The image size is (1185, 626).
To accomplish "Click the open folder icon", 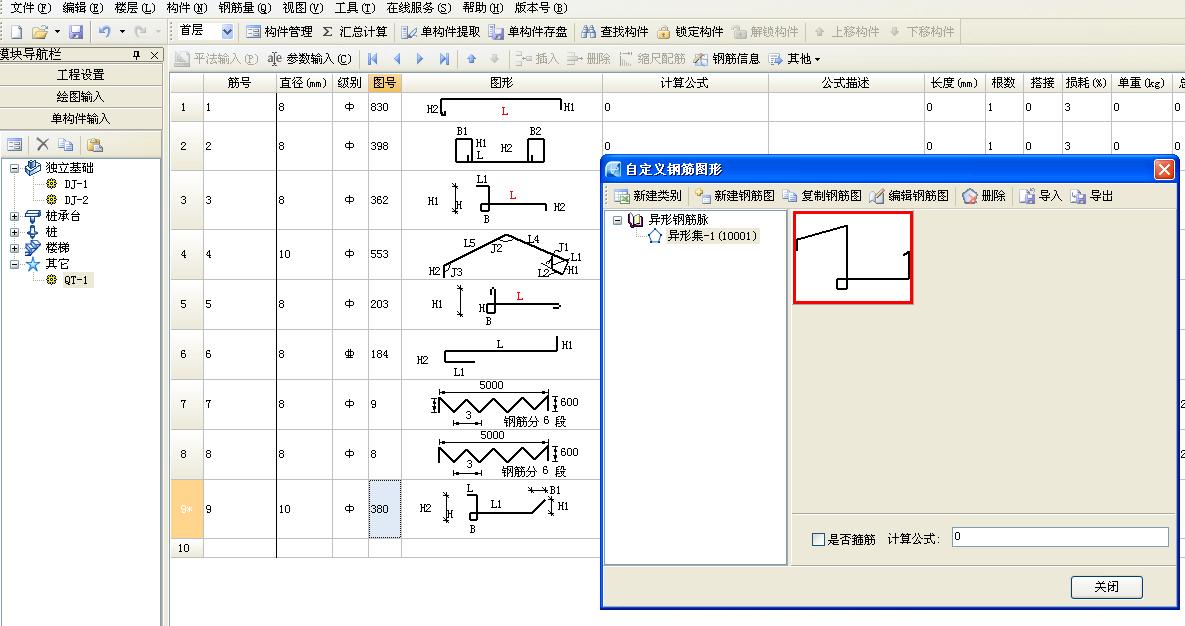I will (39, 32).
